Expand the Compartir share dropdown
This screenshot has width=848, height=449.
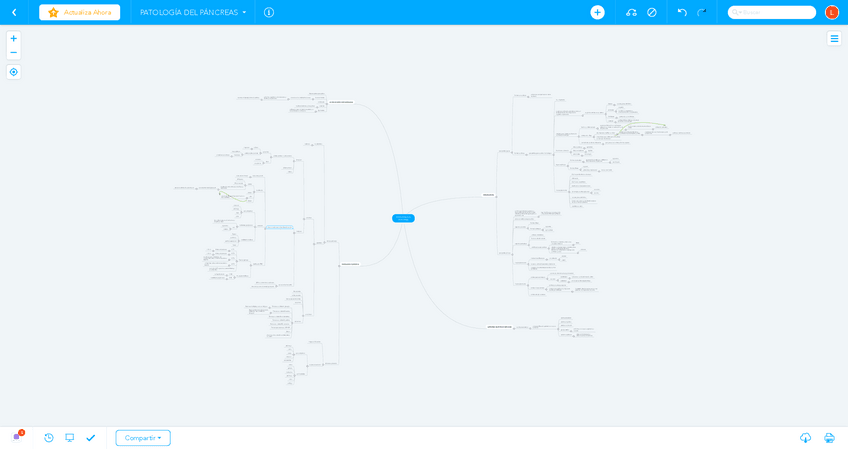143,438
